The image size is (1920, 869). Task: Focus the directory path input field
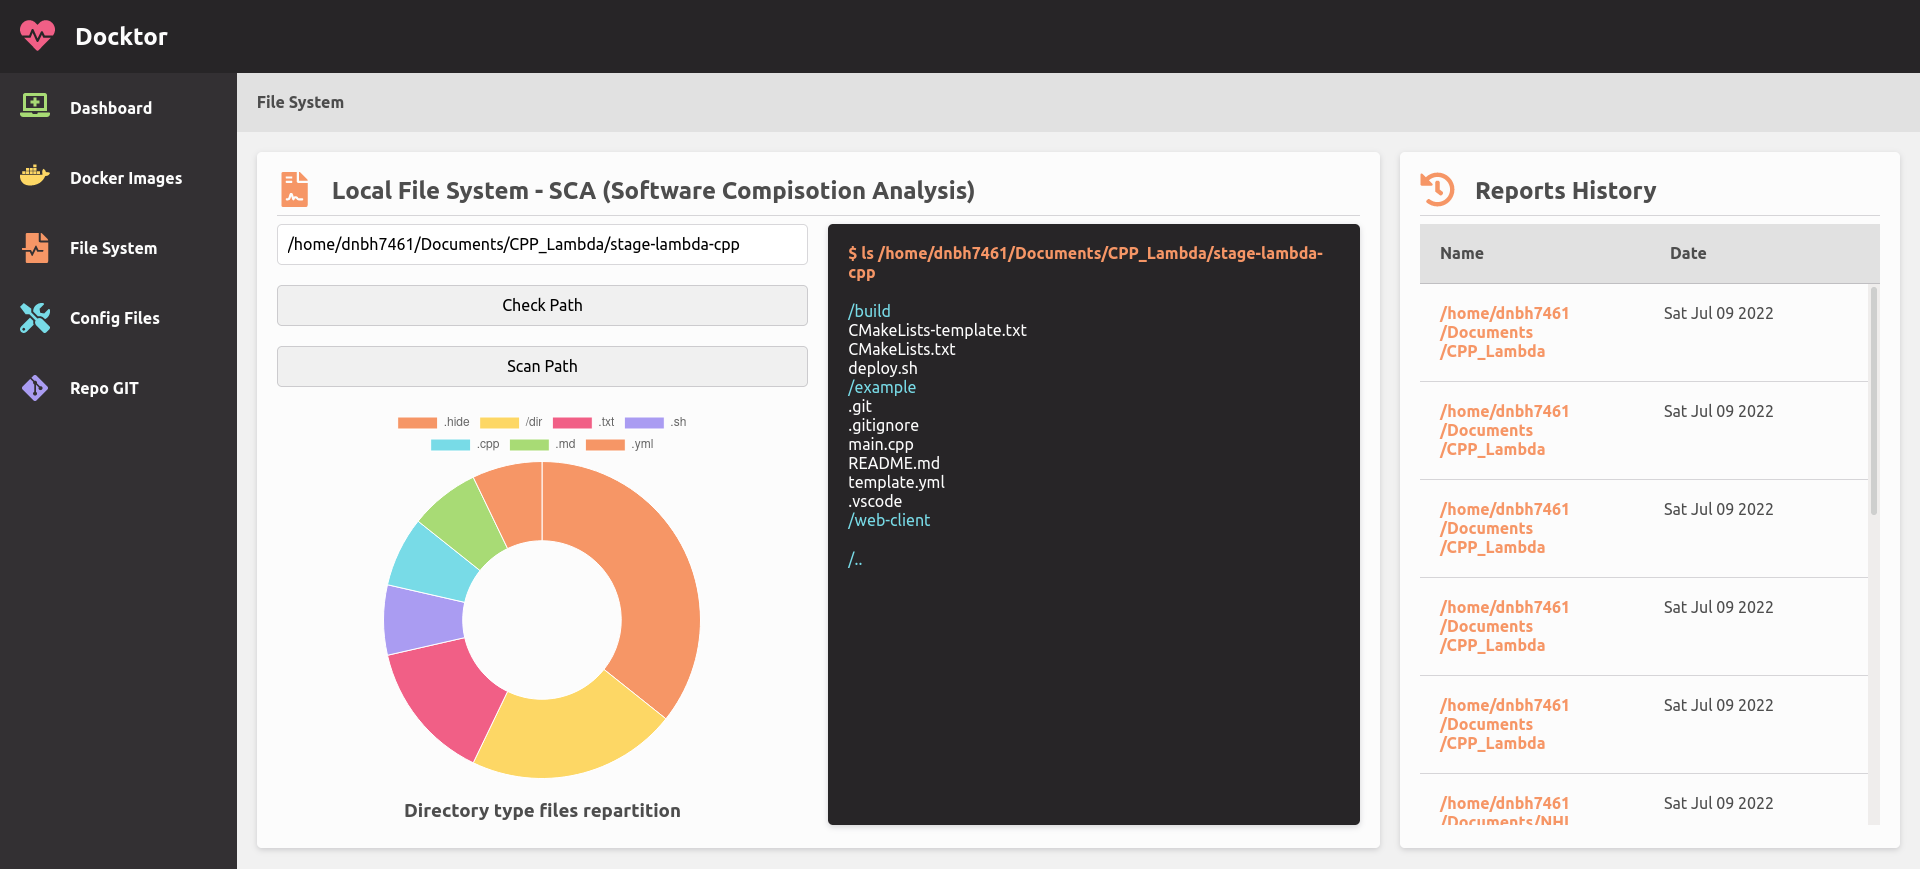click(542, 244)
